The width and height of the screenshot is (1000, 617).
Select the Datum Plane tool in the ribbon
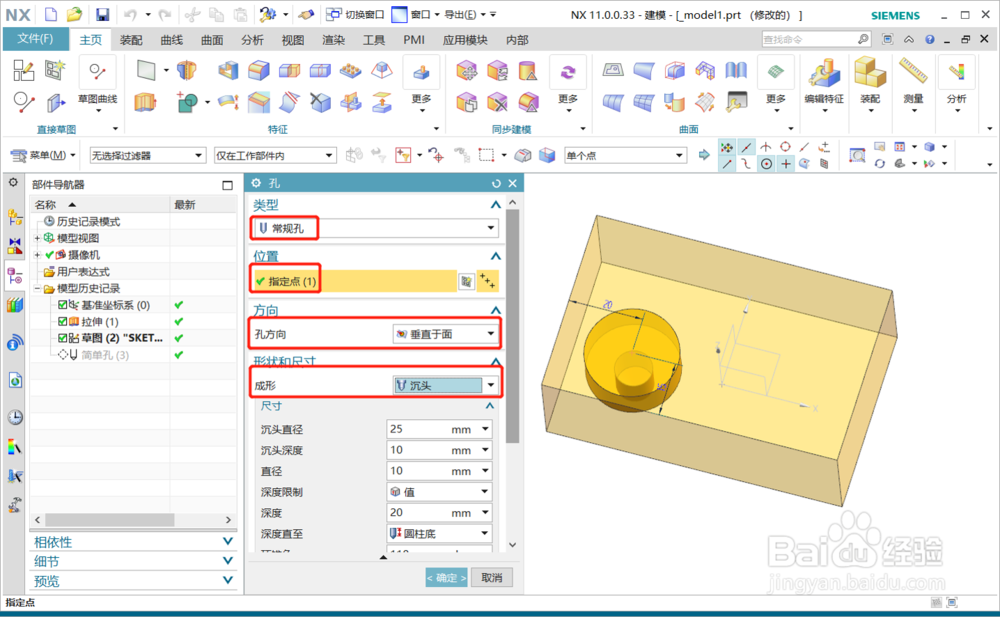[146, 70]
